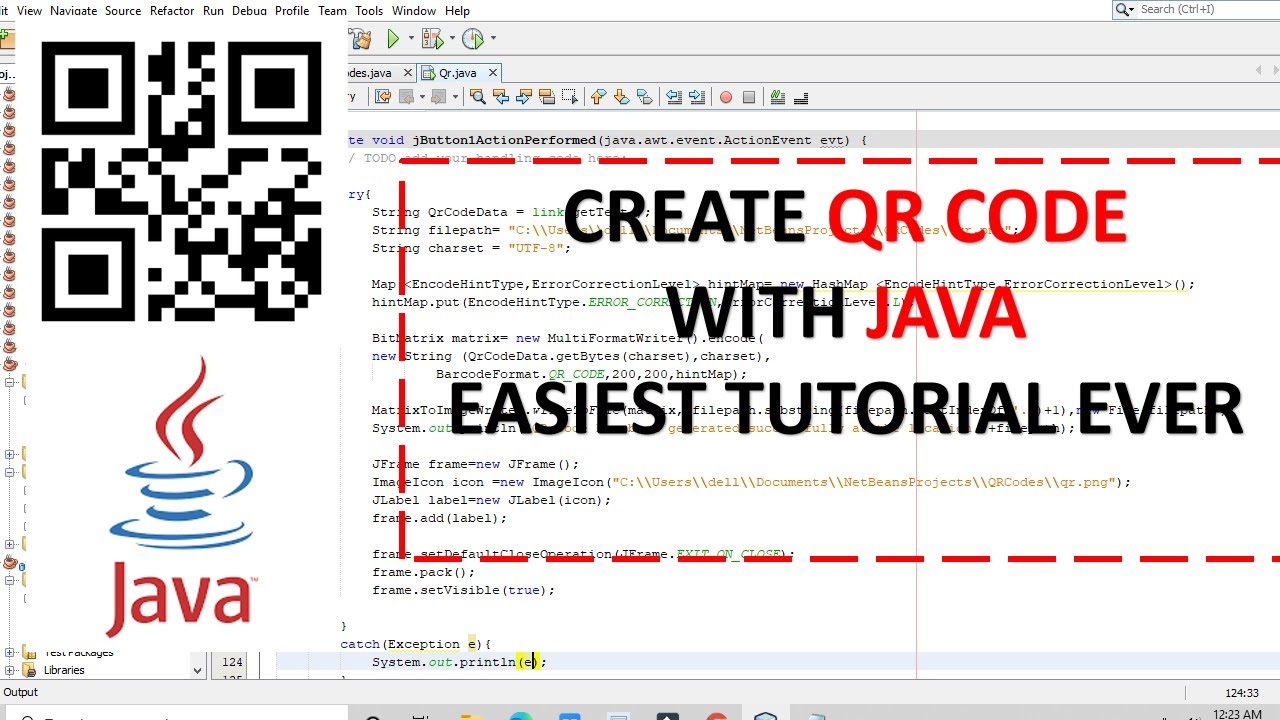
Task: Click Shift Line Left icon
Action: coord(674,97)
